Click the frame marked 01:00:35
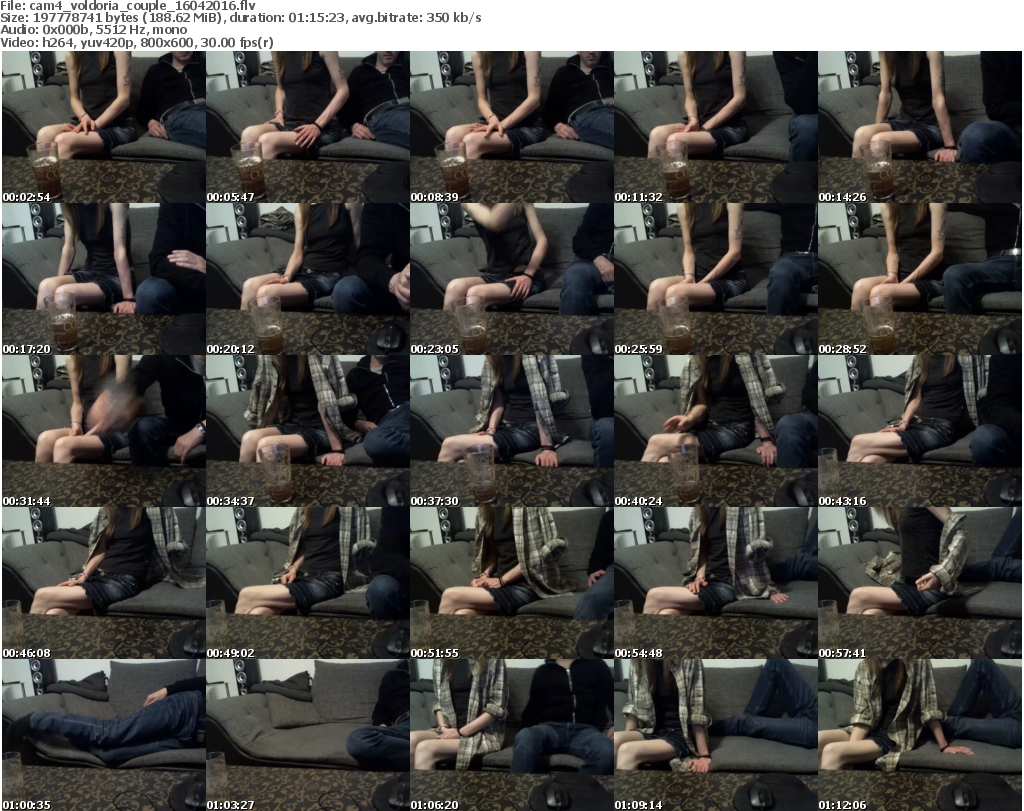 [104, 735]
